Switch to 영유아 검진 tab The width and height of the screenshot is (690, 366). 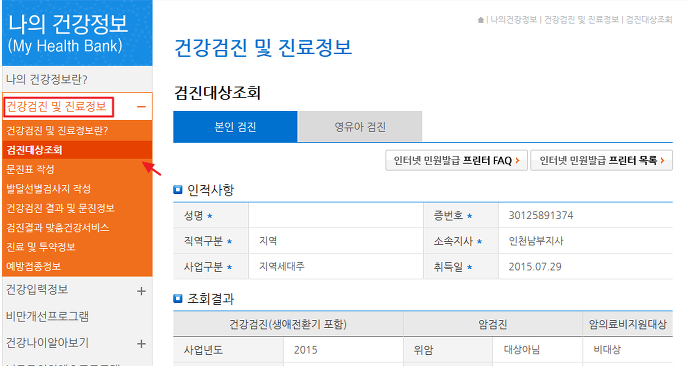coord(360,127)
